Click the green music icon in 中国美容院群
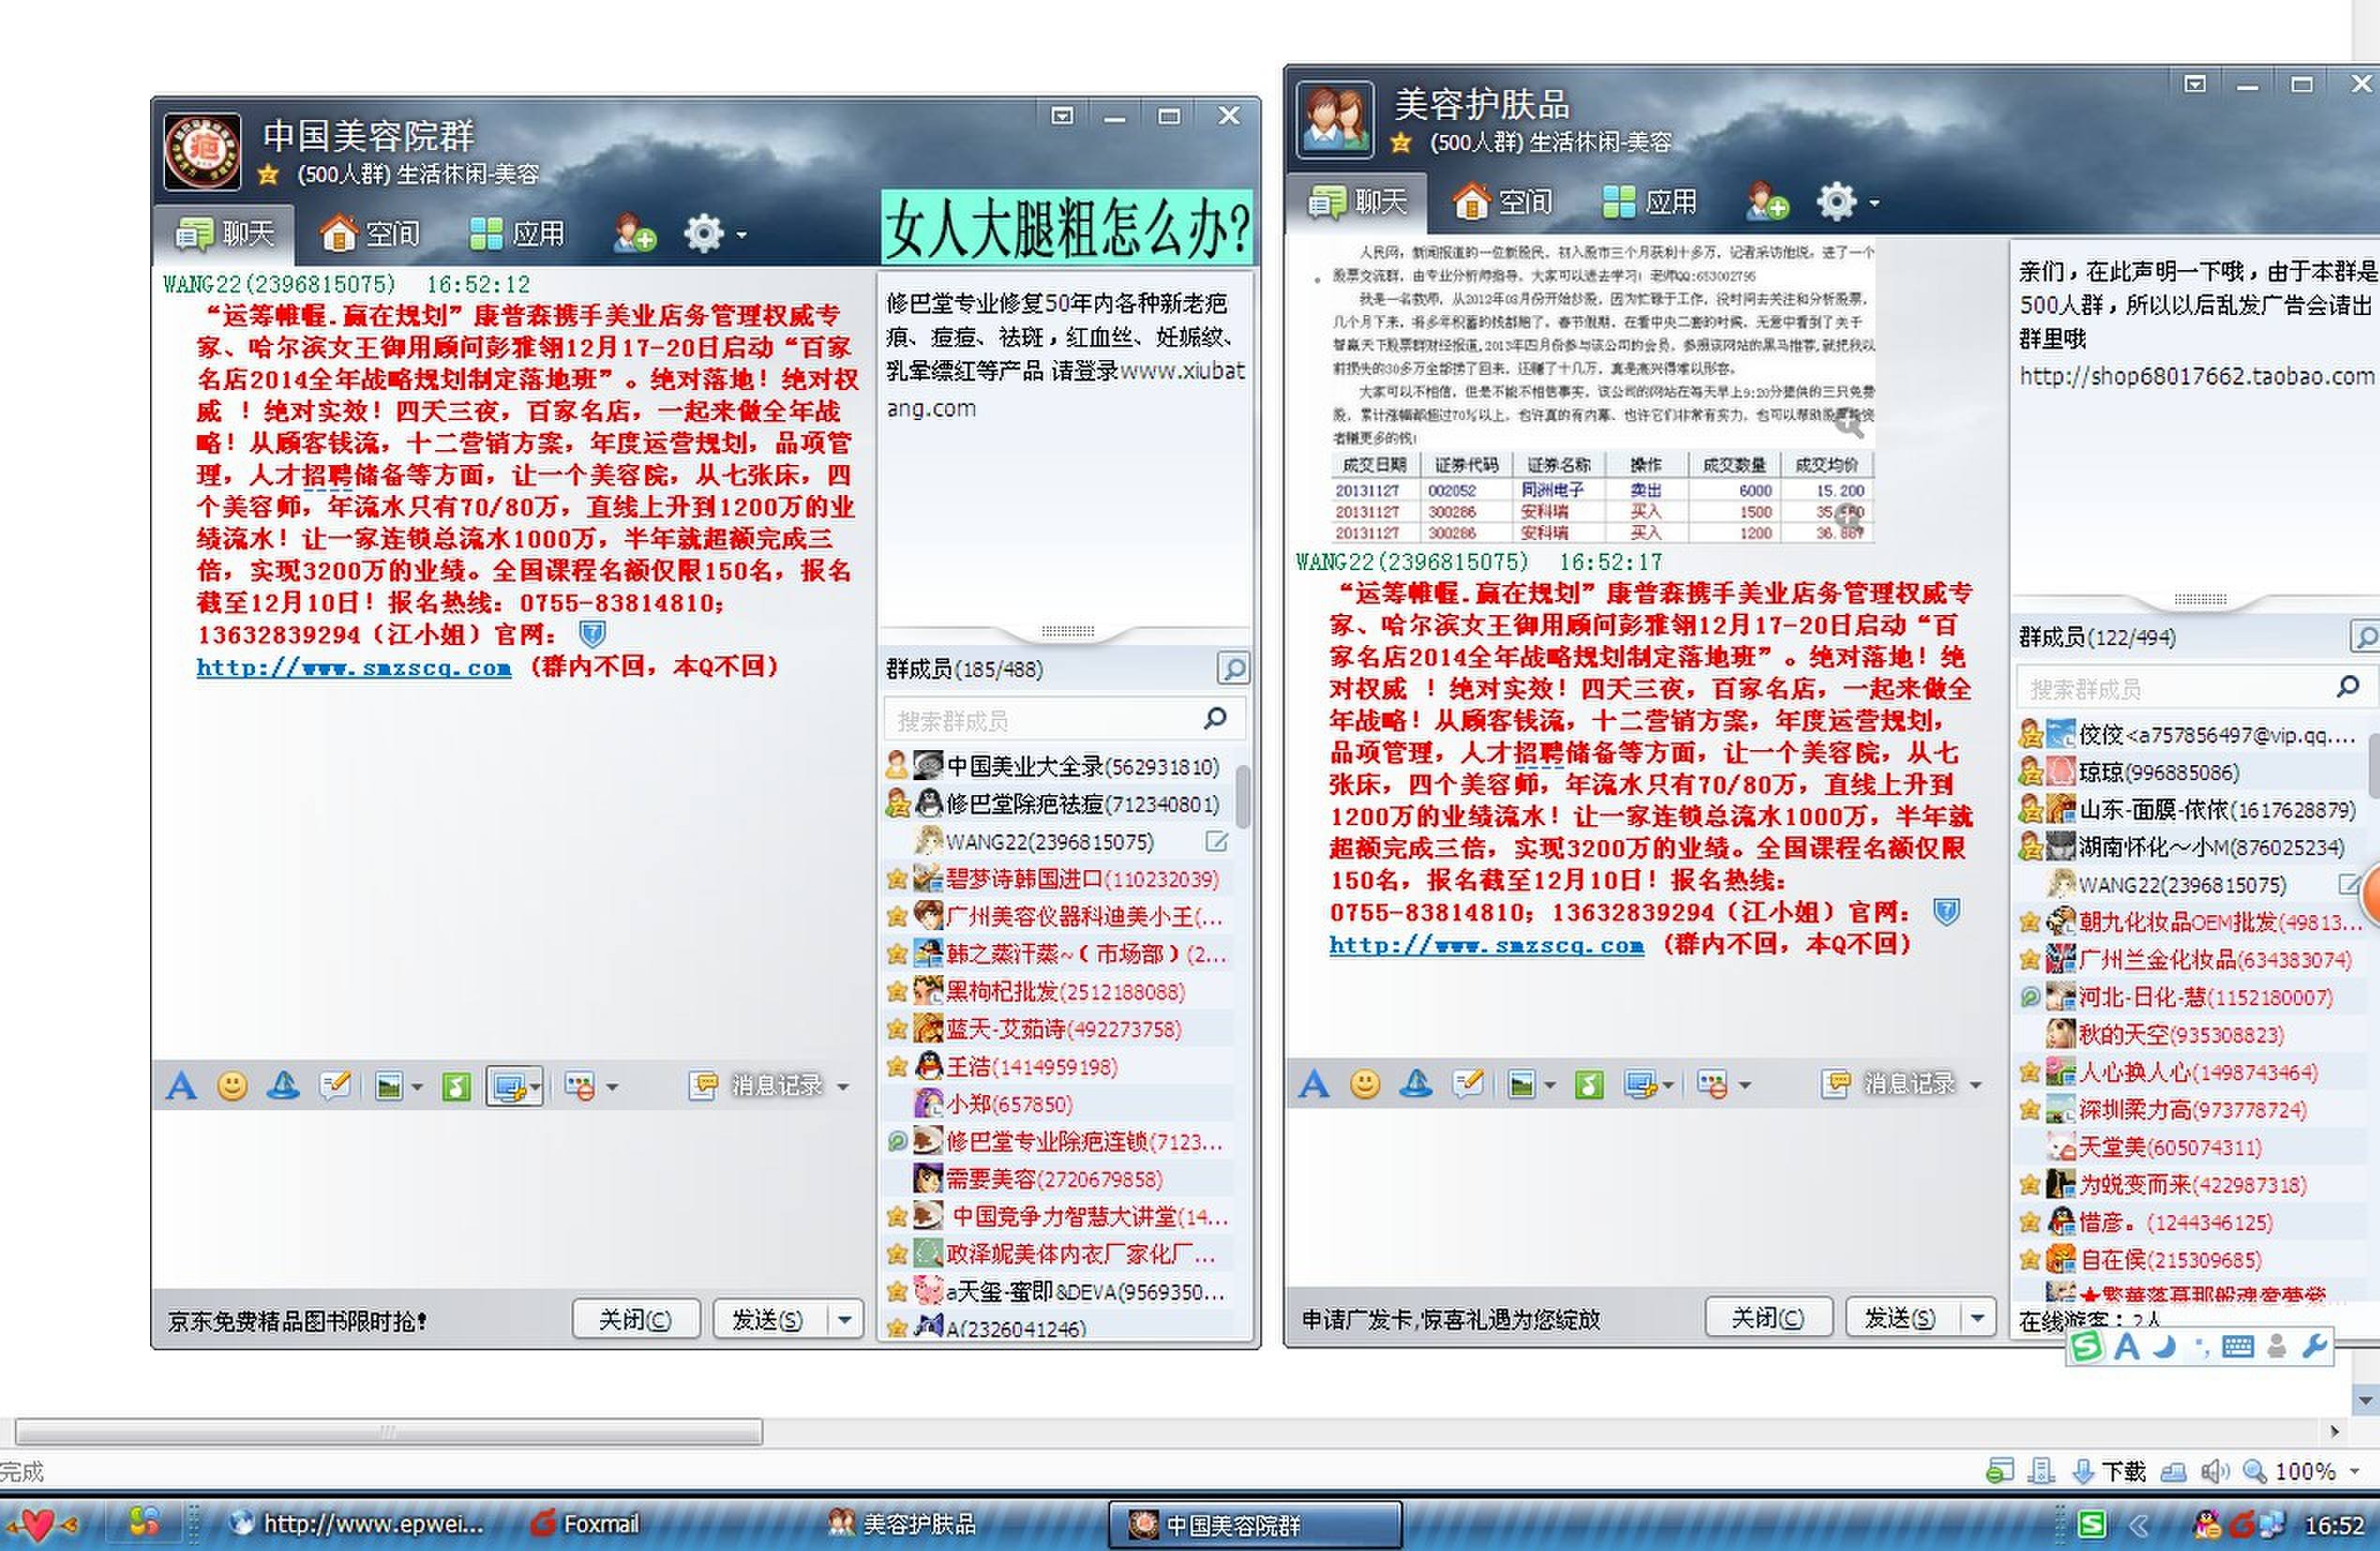 (456, 1086)
